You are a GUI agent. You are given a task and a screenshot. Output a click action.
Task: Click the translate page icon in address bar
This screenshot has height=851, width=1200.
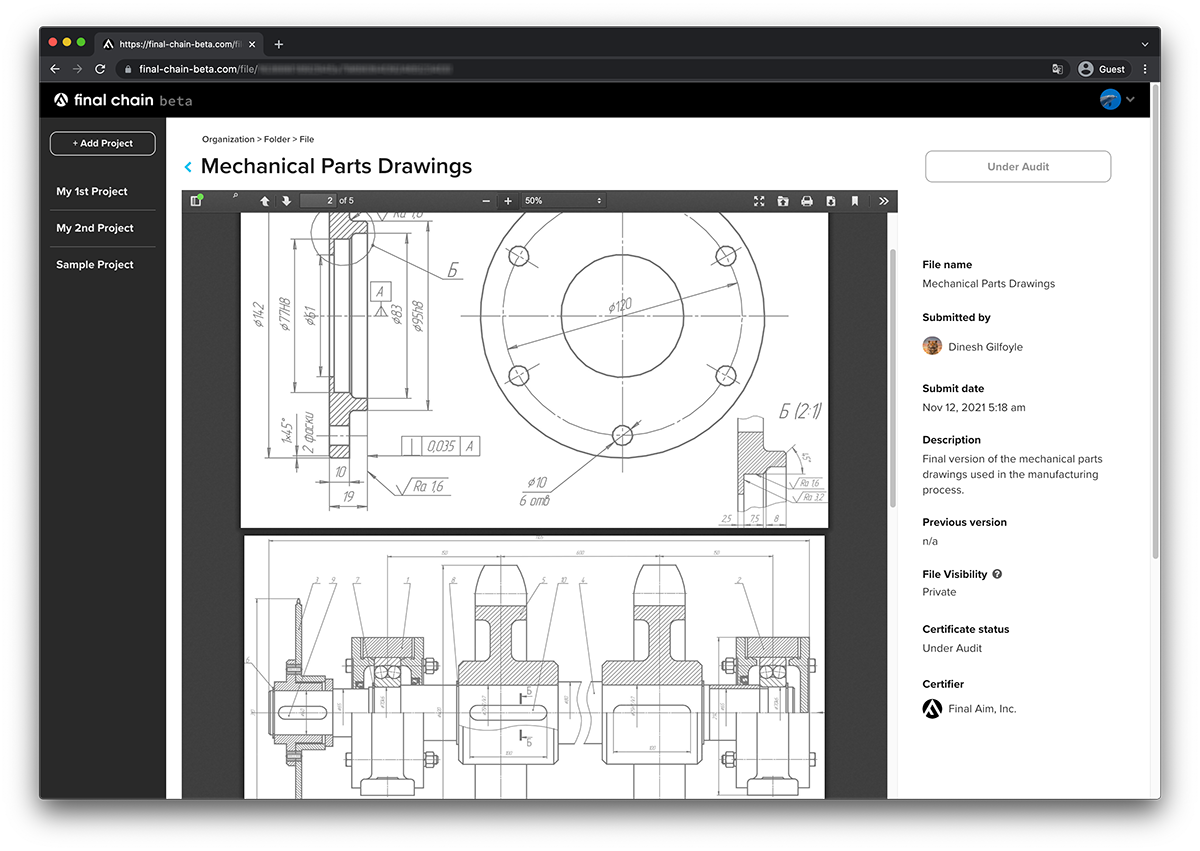coord(1057,69)
